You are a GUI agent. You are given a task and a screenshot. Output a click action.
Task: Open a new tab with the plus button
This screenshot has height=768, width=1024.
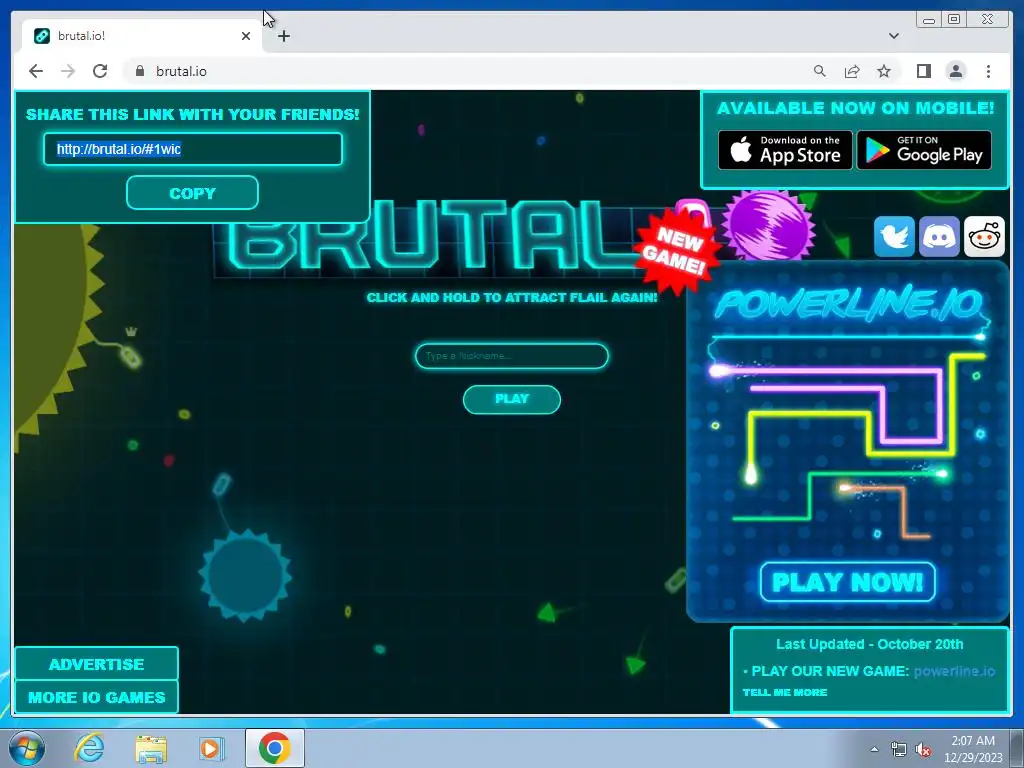pyautogui.click(x=283, y=36)
